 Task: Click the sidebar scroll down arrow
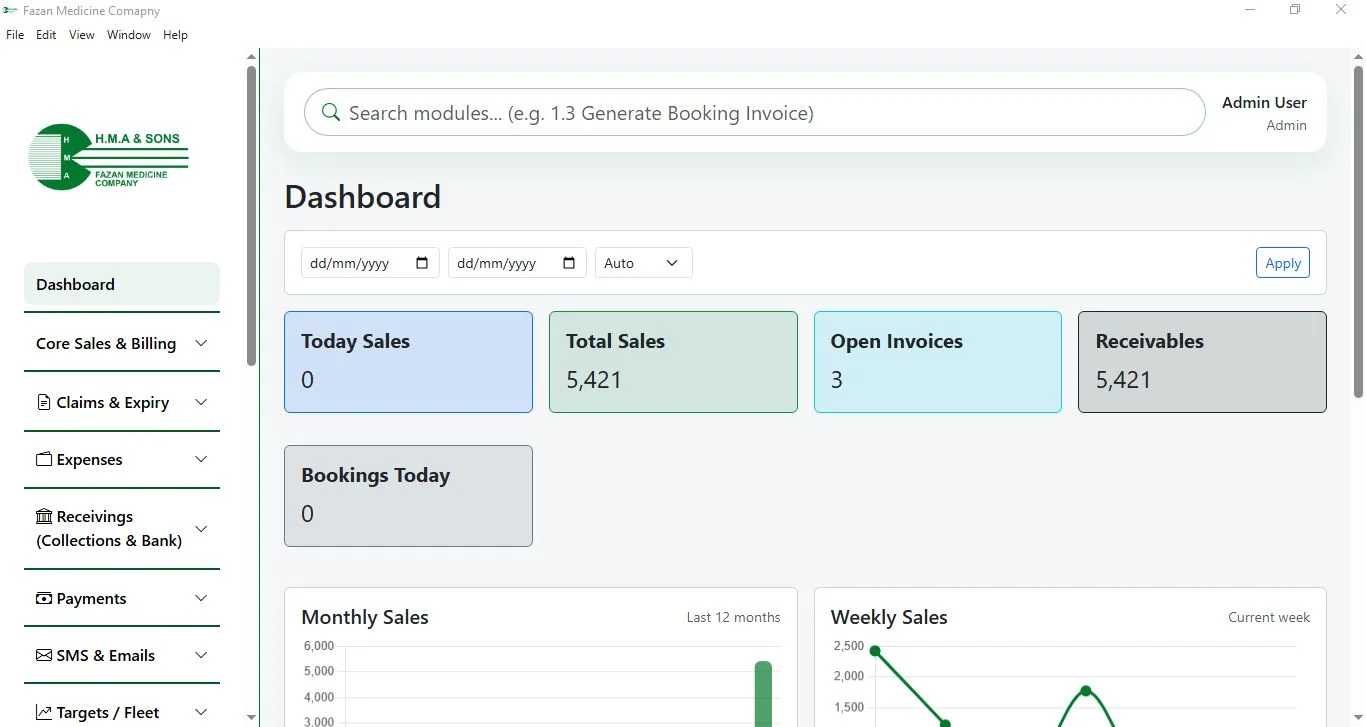tap(252, 718)
